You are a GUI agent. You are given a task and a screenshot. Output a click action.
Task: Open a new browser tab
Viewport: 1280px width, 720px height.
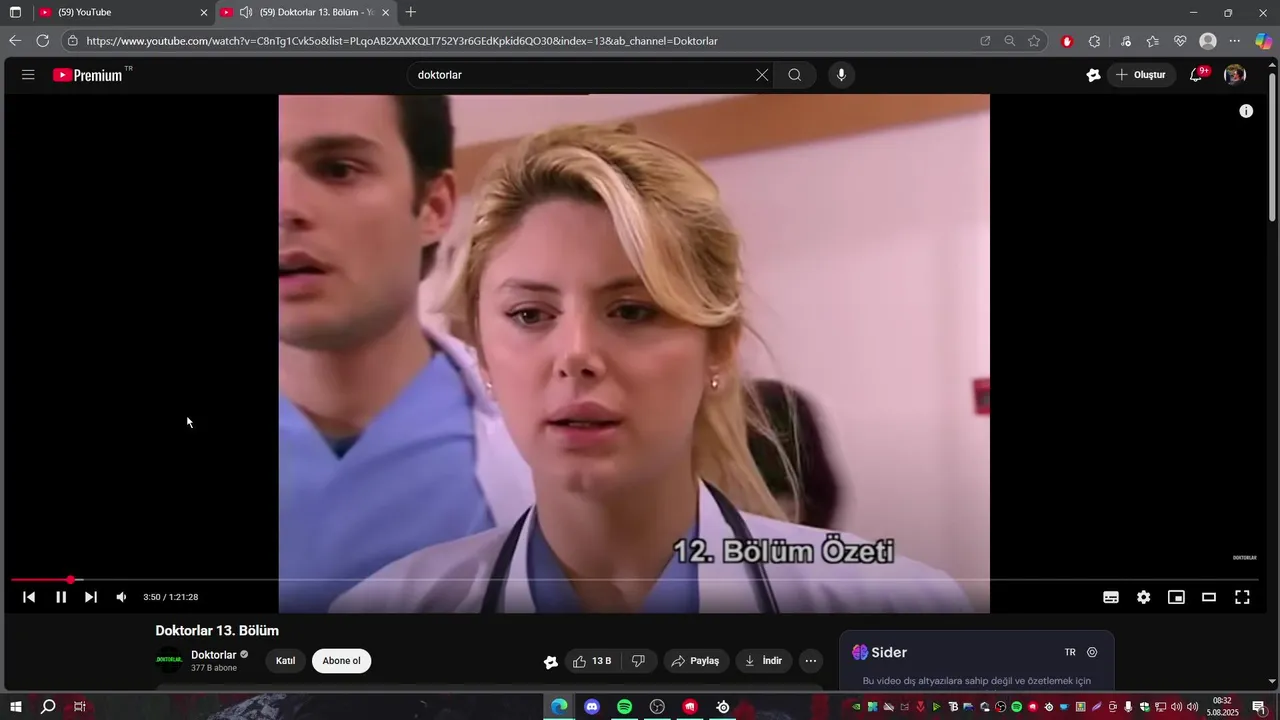[411, 12]
